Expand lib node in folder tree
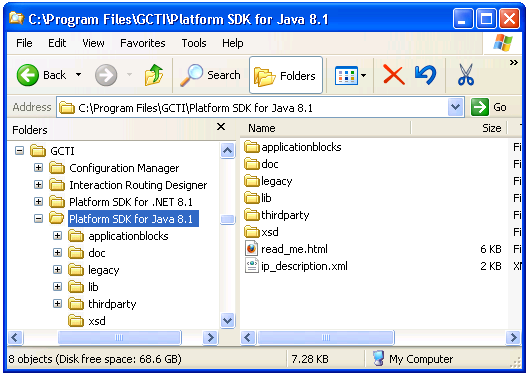 click(57, 286)
